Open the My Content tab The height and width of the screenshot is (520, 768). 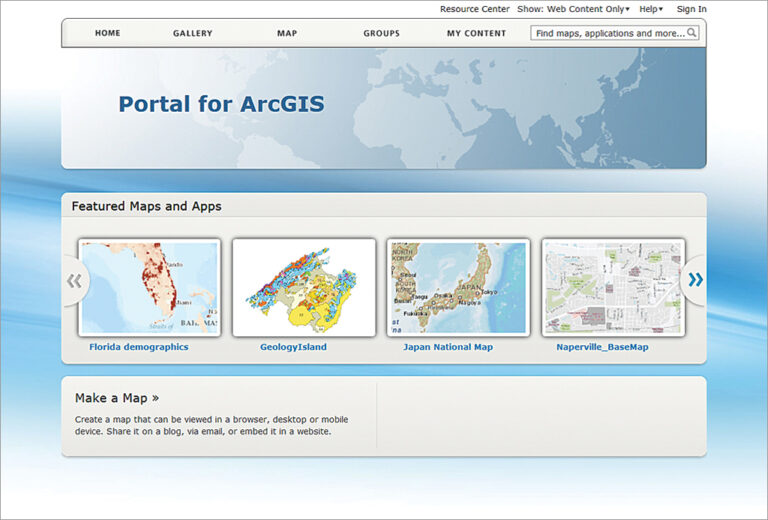[476, 33]
